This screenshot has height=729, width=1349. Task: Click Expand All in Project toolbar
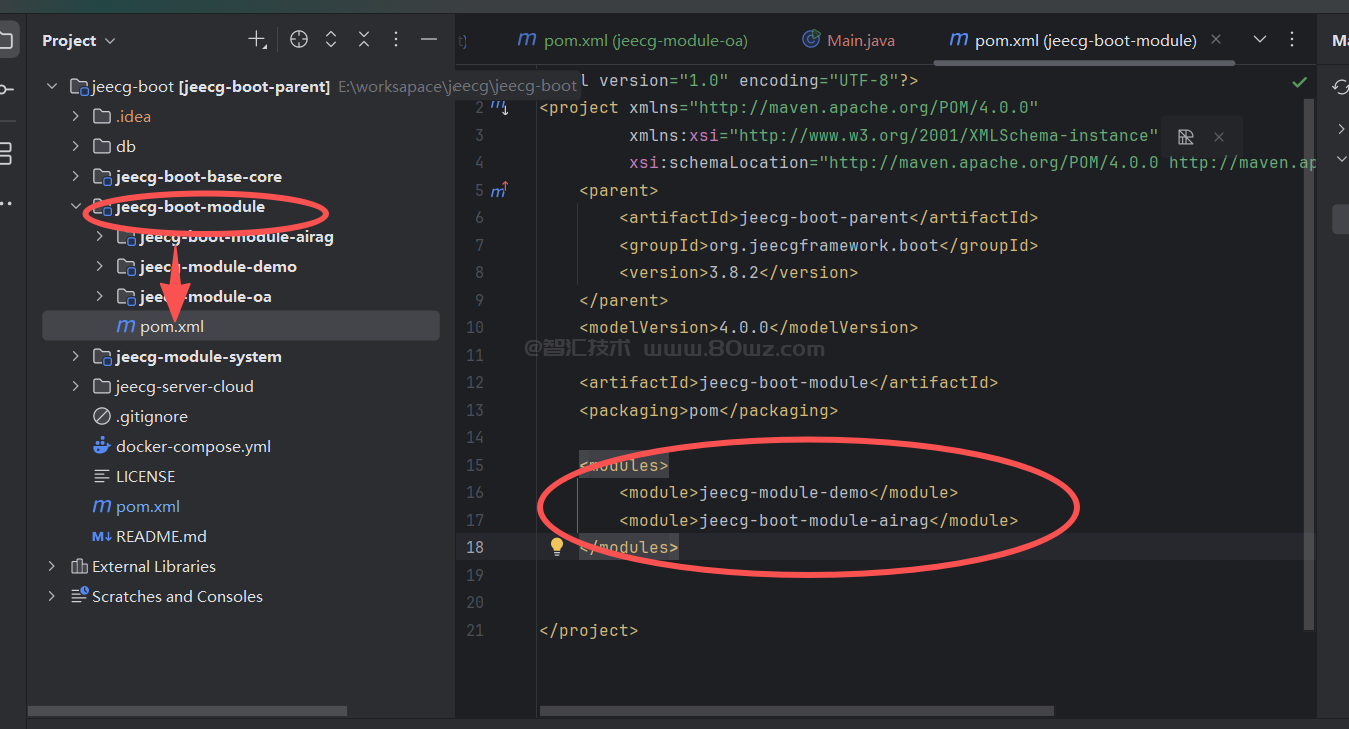[x=331, y=40]
